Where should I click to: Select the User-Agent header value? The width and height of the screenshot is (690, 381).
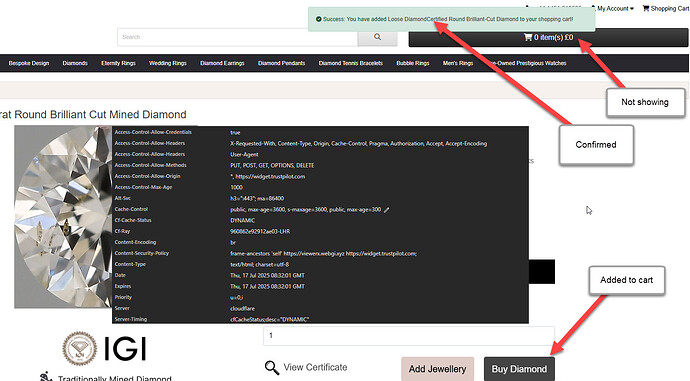click(x=244, y=154)
